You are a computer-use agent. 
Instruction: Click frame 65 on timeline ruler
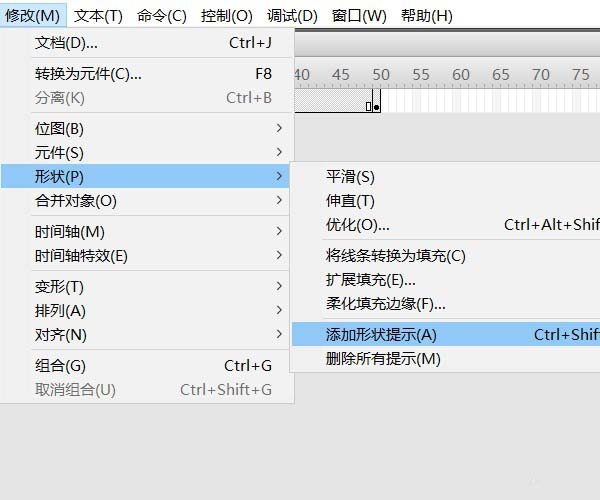(501, 75)
